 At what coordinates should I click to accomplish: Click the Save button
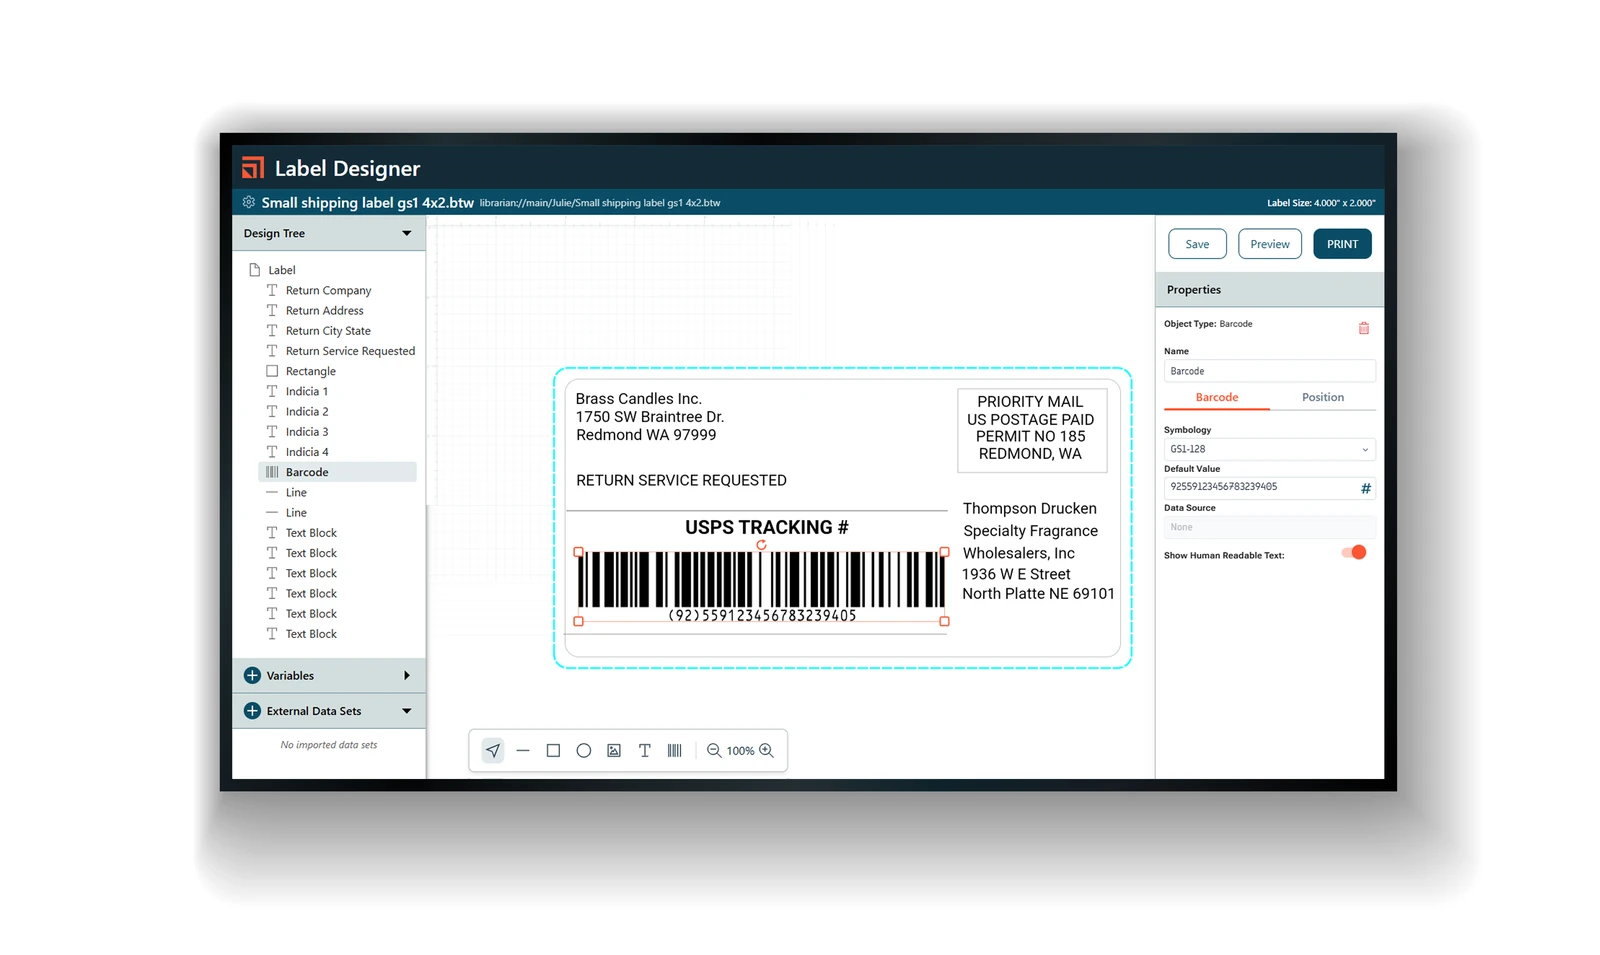1197,244
